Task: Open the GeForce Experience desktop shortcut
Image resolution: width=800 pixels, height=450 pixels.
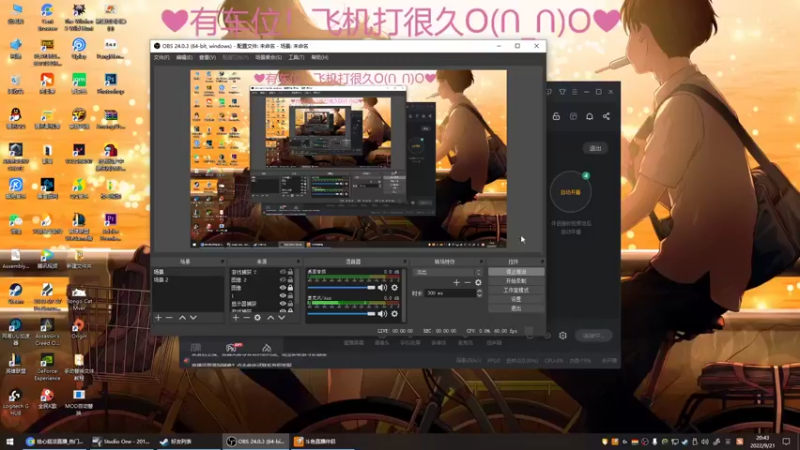Action: click(x=47, y=367)
